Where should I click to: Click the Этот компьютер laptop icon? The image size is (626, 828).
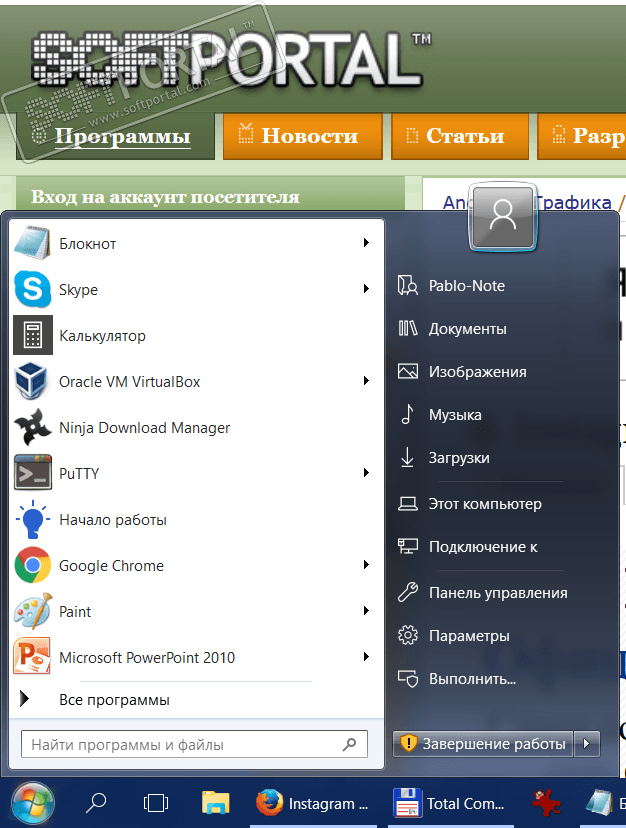[407, 503]
